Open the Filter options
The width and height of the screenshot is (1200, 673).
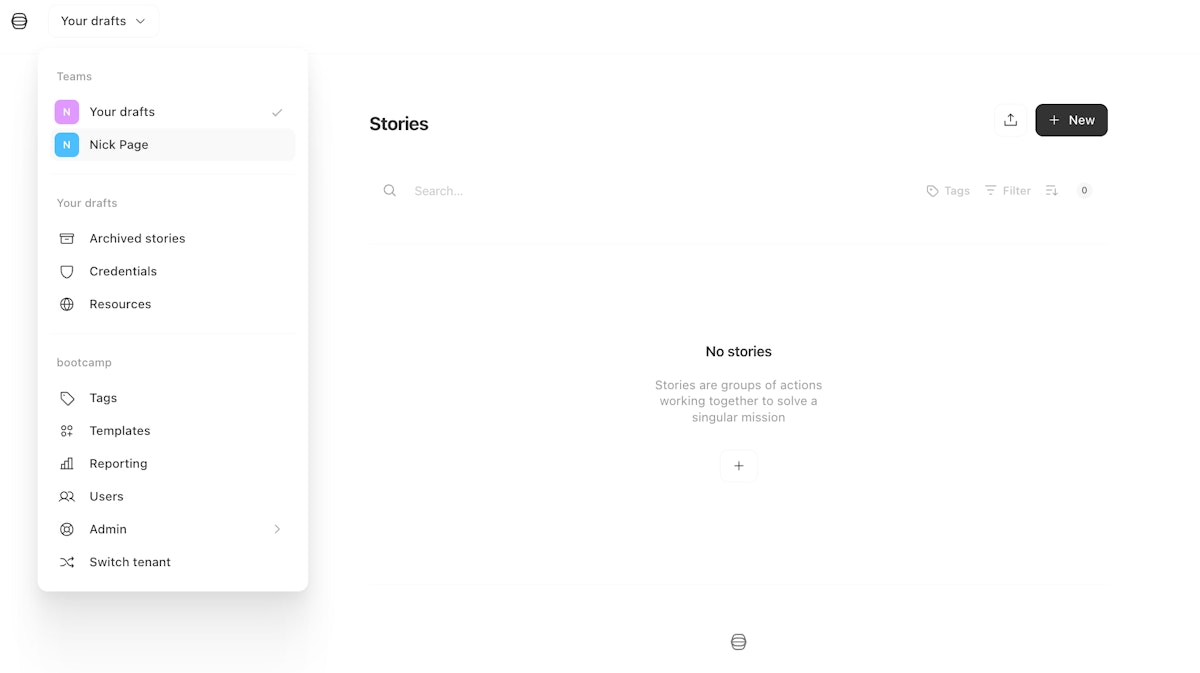point(1007,191)
